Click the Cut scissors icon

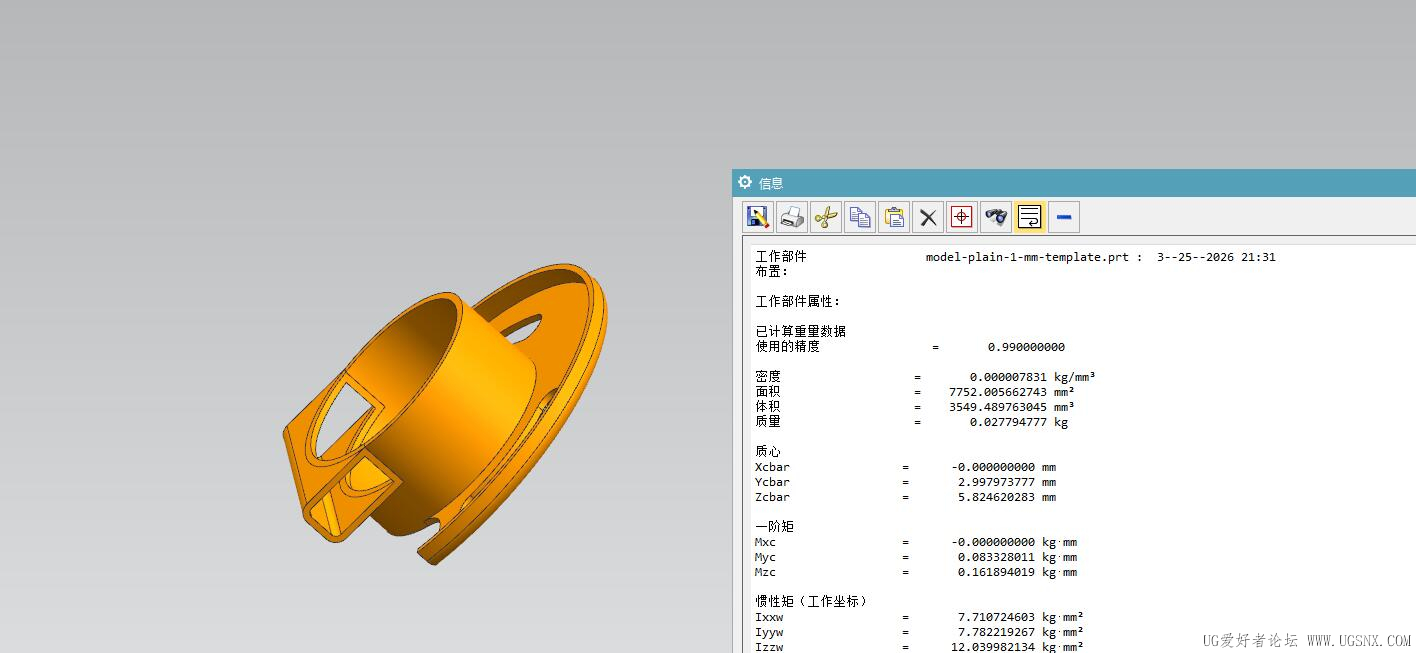[x=826, y=216]
